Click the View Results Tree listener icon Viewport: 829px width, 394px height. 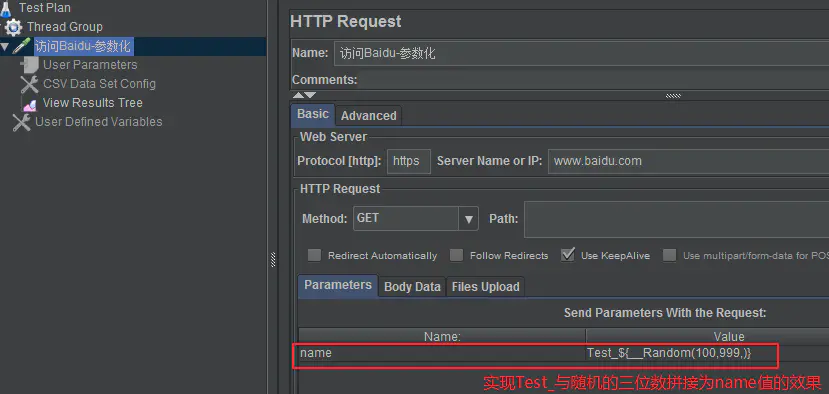[30, 103]
